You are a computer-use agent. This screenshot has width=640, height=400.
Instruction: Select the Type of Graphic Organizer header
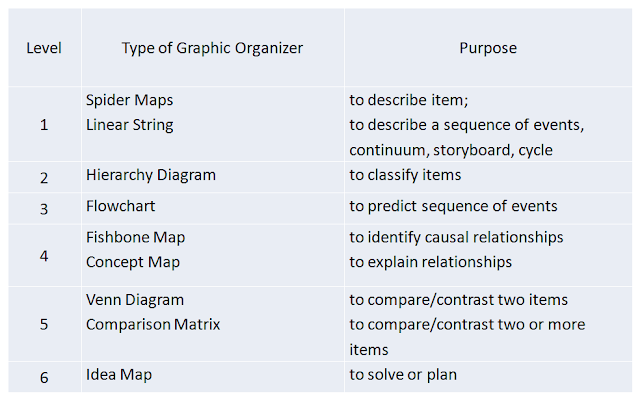(x=212, y=48)
